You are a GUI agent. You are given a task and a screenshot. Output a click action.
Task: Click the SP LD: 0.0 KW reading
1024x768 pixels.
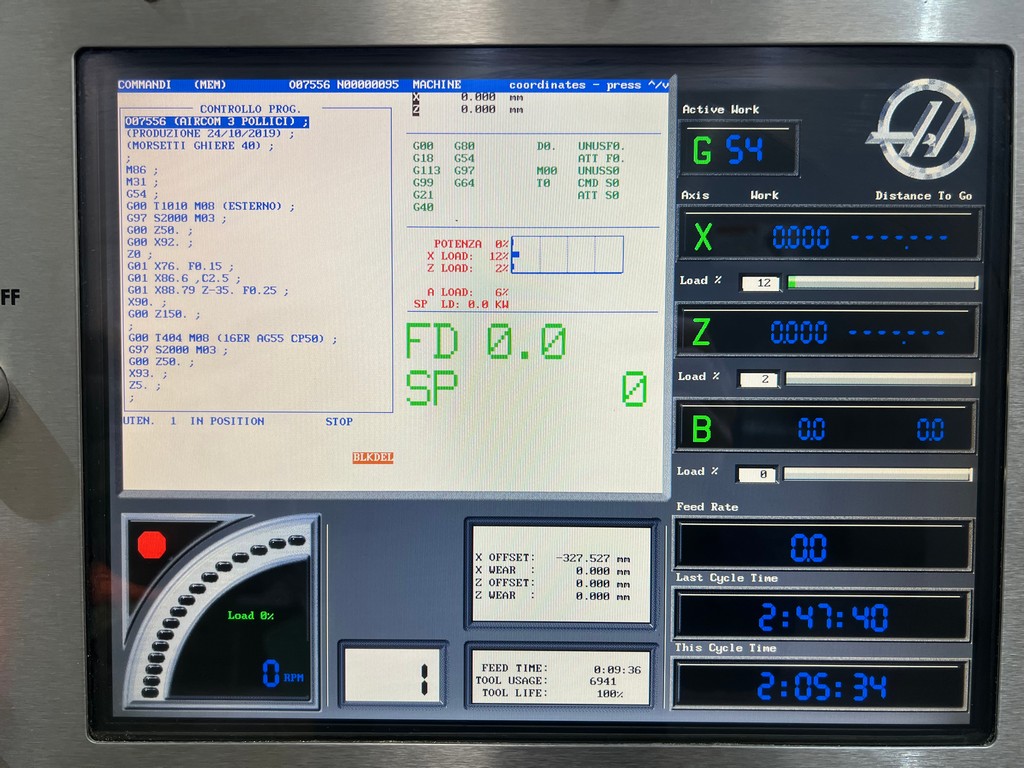click(461, 304)
